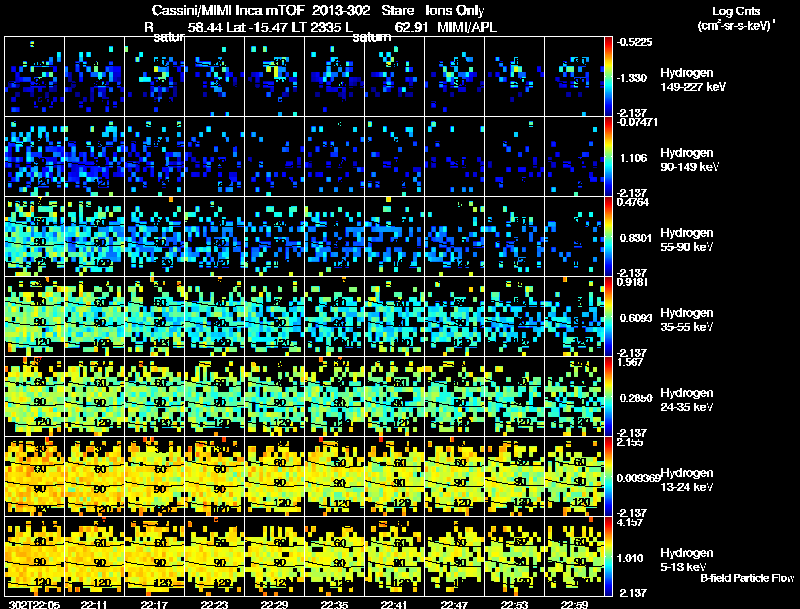The image size is (800, 609).
Task: Click the 0.6093 color scale value
Action: tap(636, 318)
